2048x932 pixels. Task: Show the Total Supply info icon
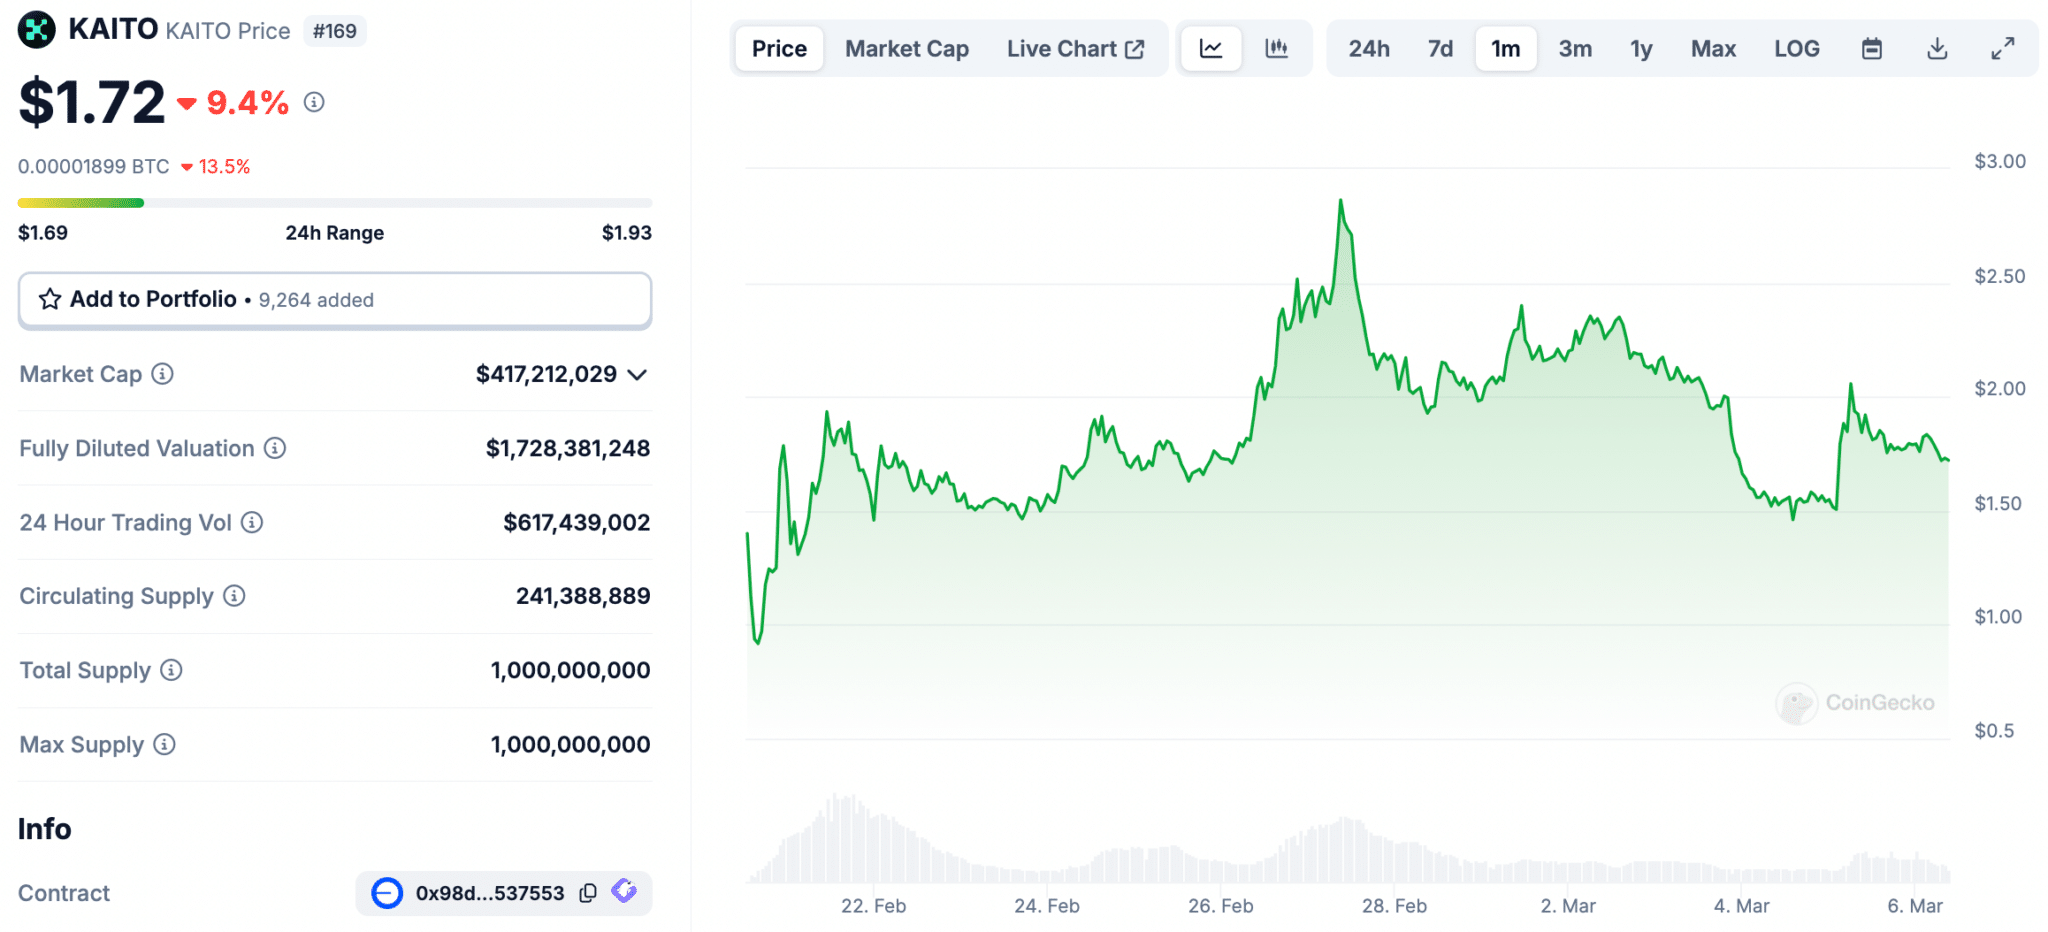tap(171, 670)
